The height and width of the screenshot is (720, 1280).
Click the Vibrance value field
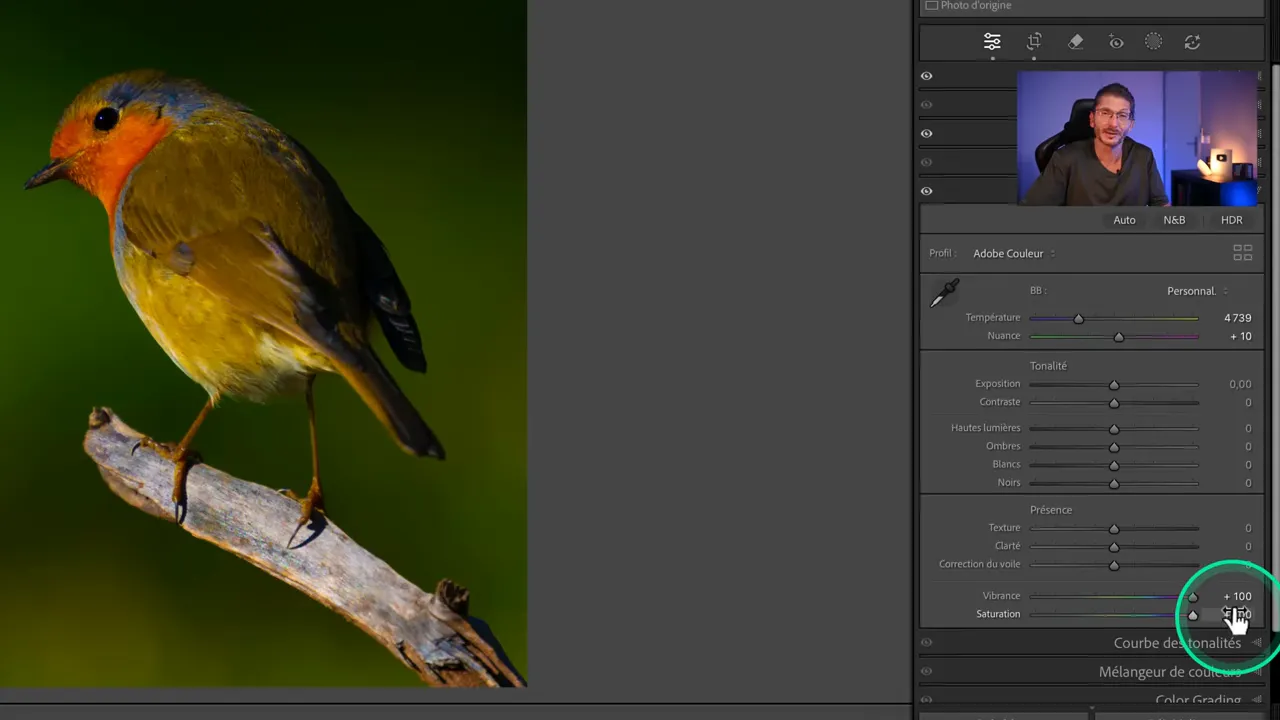point(1237,596)
